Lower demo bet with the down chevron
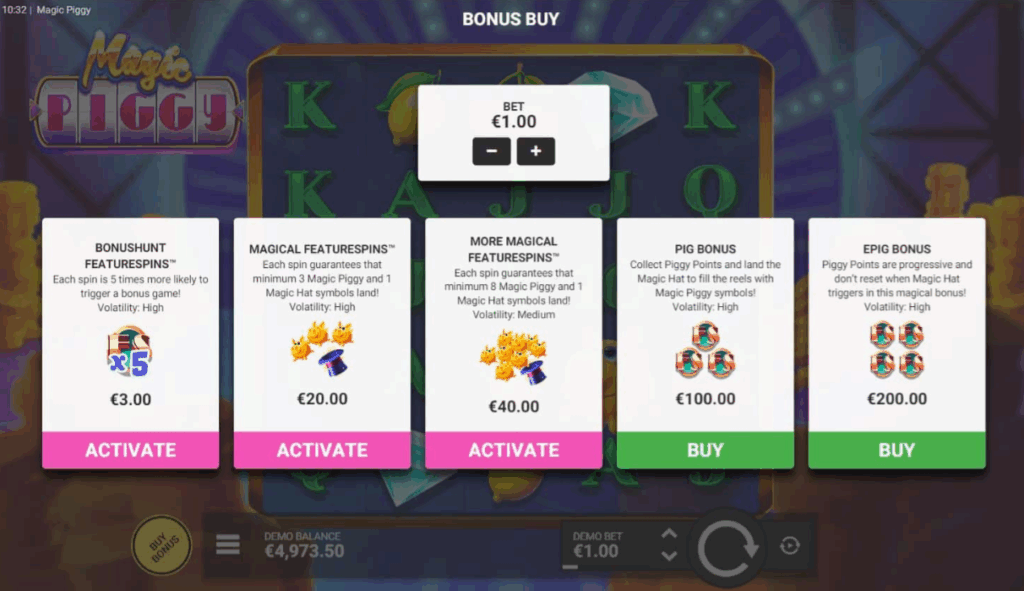The height and width of the screenshot is (591, 1024). (x=669, y=556)
